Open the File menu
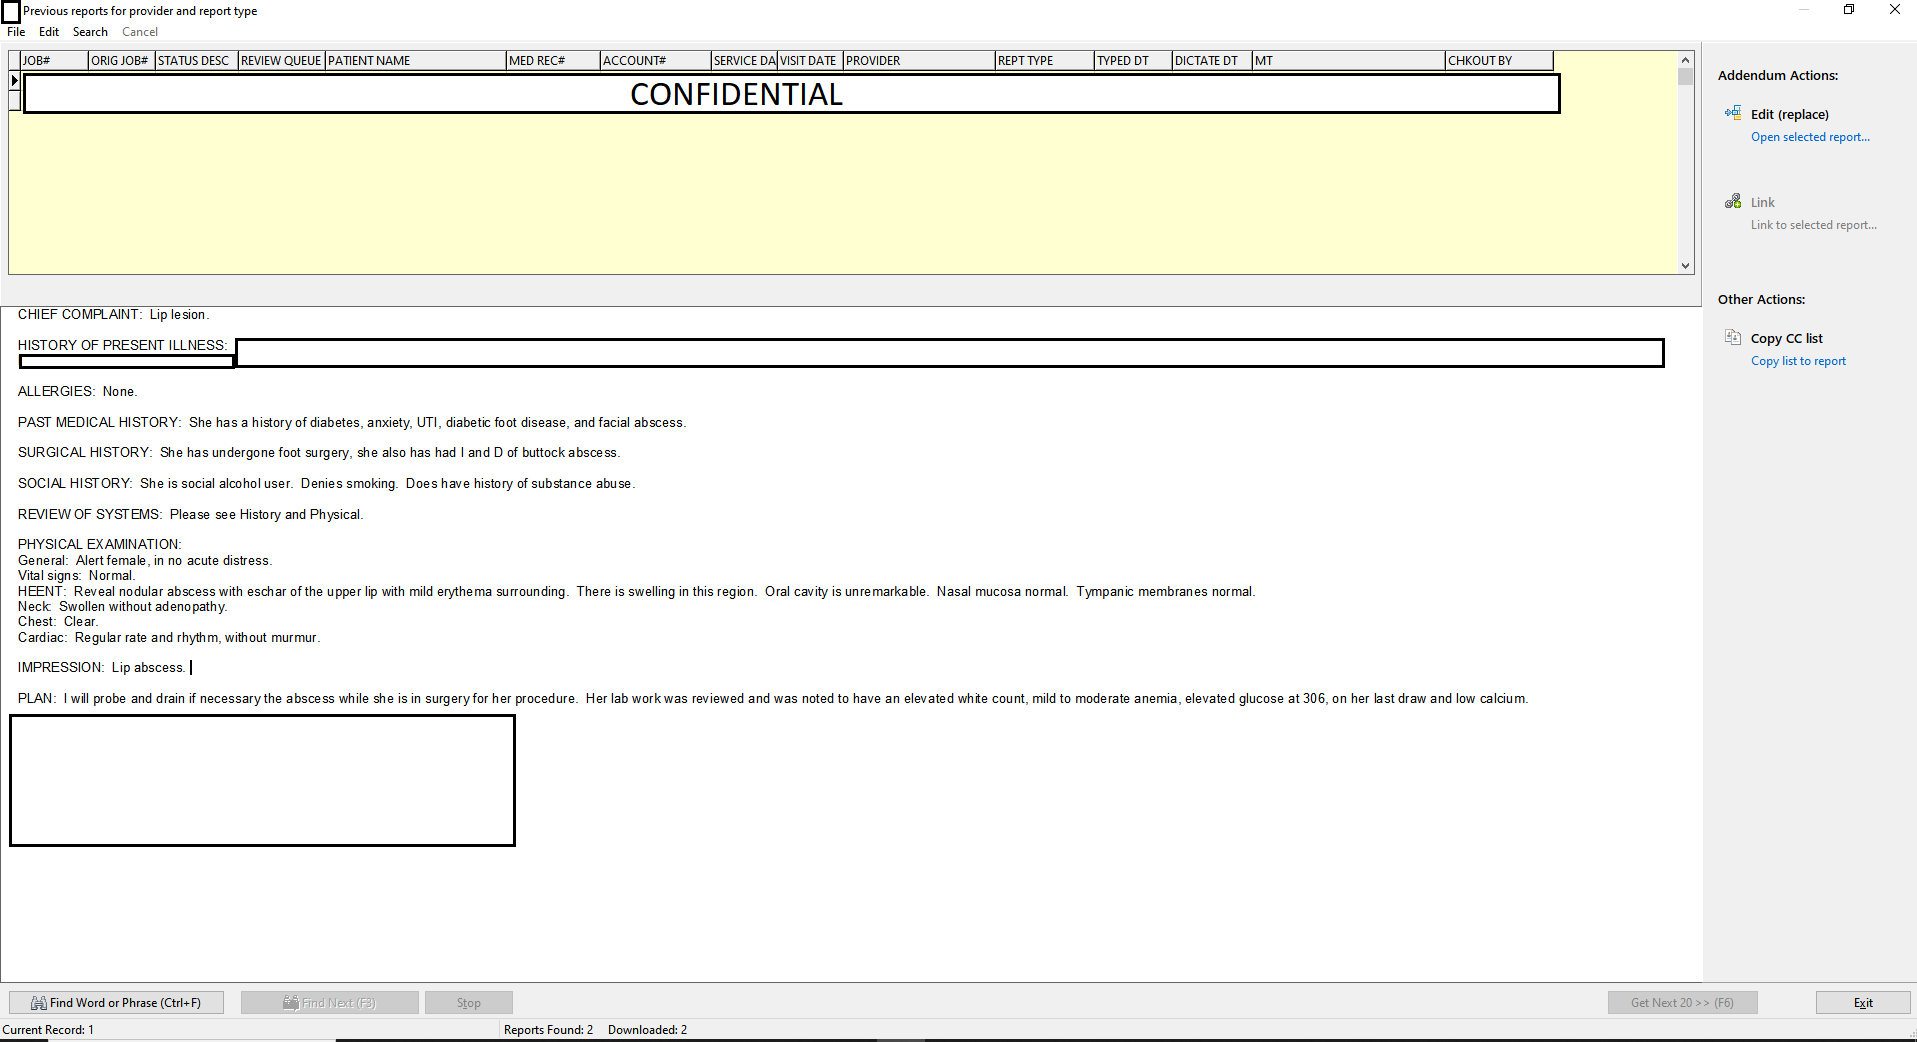This screenshot has width=1917, height=1042. click(16, 32)
